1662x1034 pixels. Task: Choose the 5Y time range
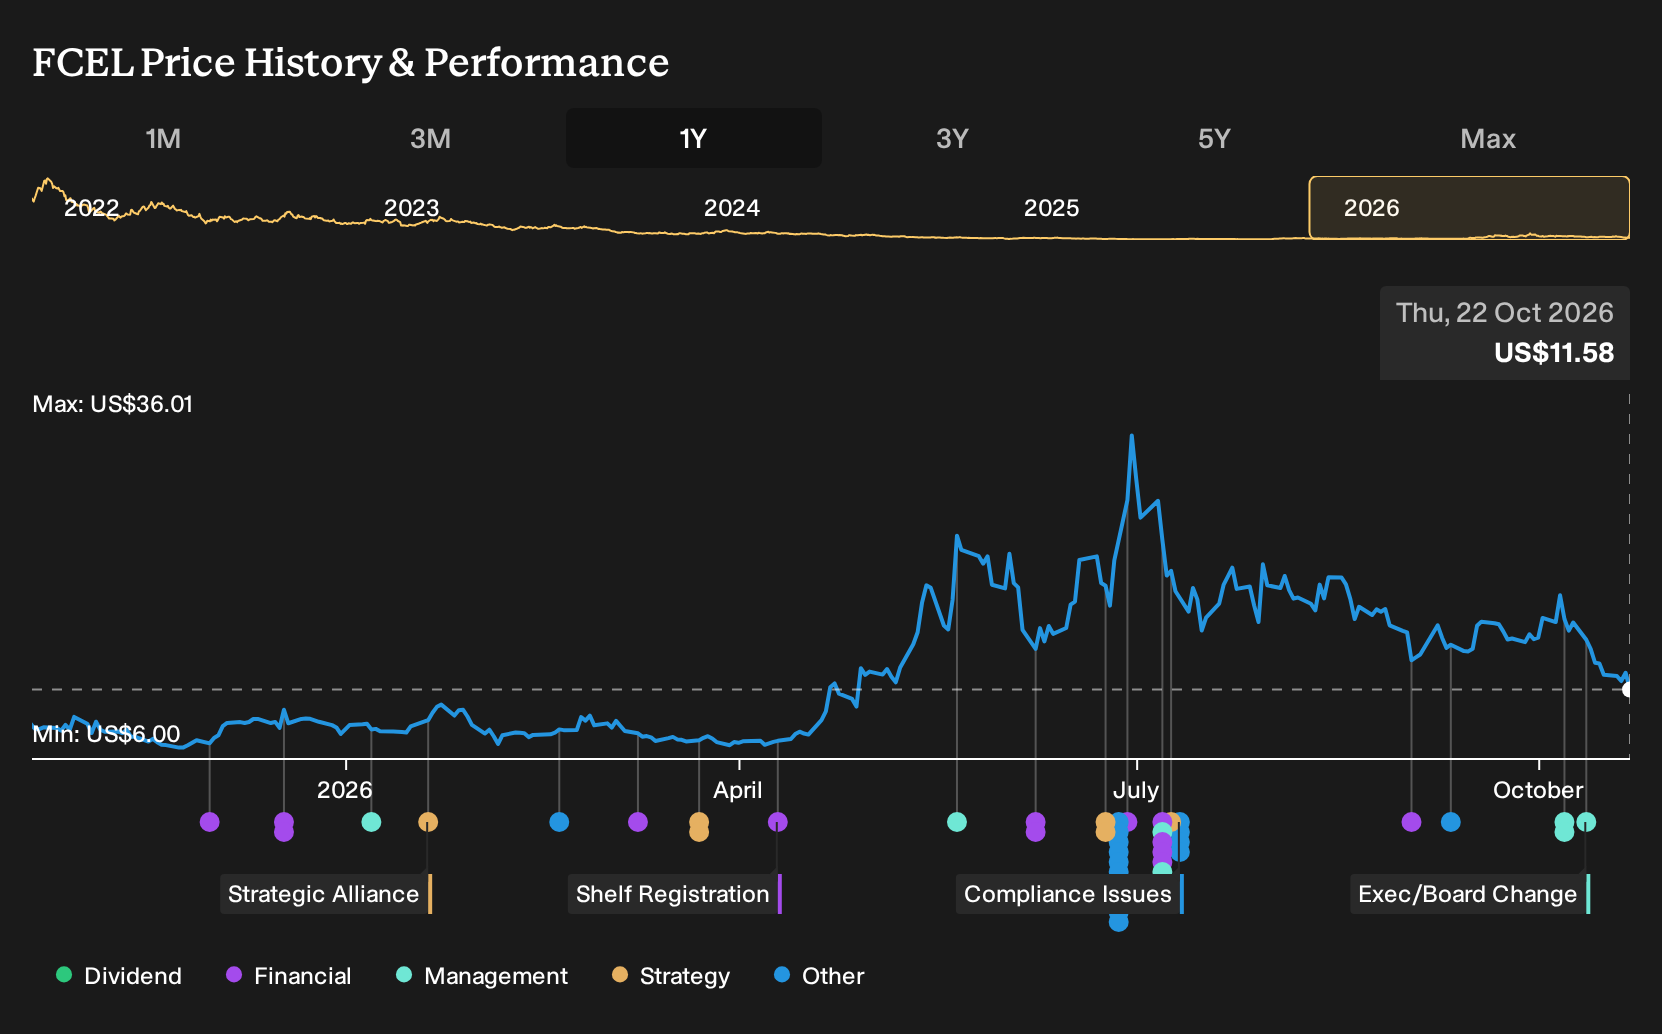tap(1214, 138)
